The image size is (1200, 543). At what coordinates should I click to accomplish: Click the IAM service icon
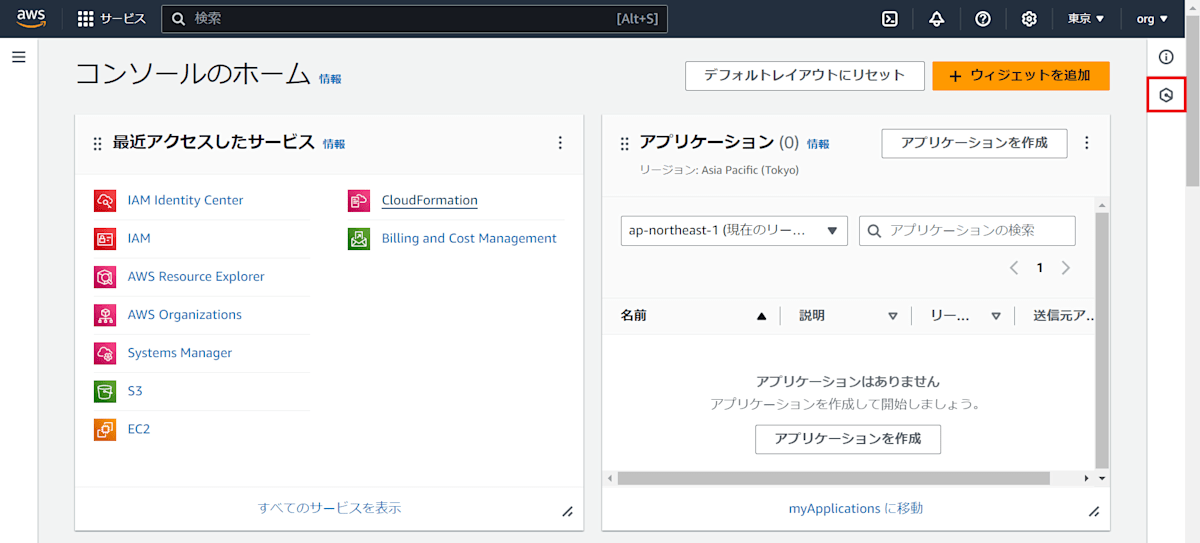pyautogui.click(x=105, y=238)
